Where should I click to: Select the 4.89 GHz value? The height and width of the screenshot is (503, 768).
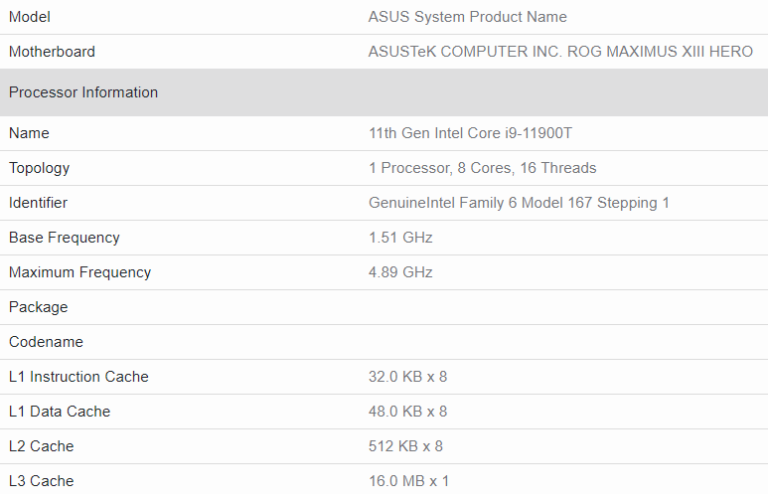pyautogui.click(x=400, y=273)
